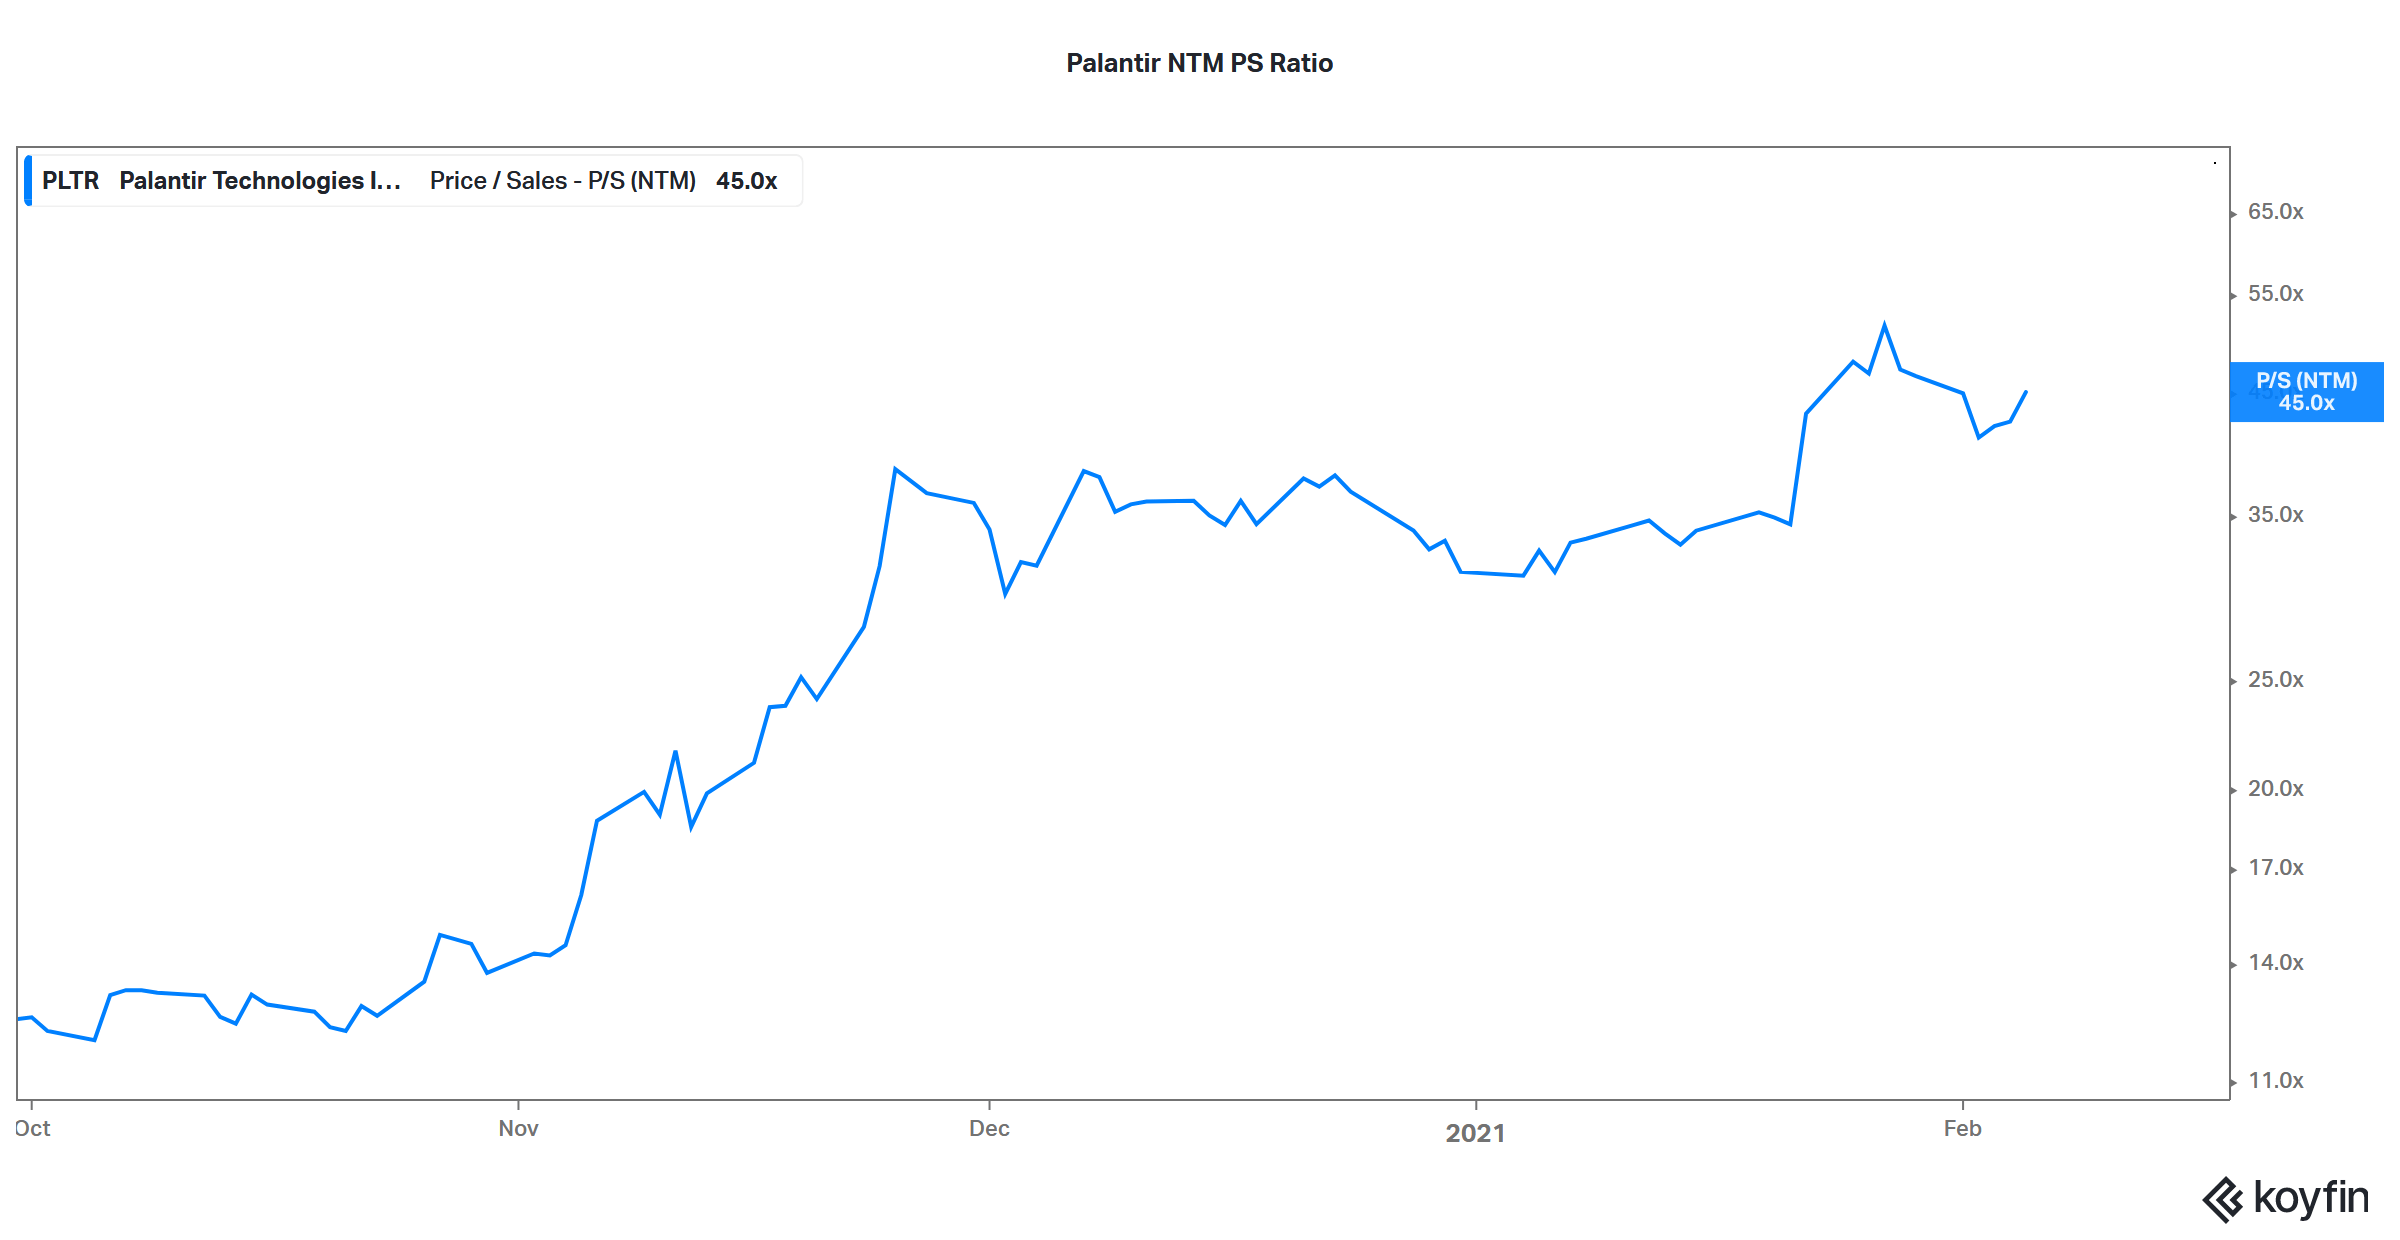Click the 2021 x-axis label
Viewport: 2400px width, 1240px height.
(x=1475, y=1133)
